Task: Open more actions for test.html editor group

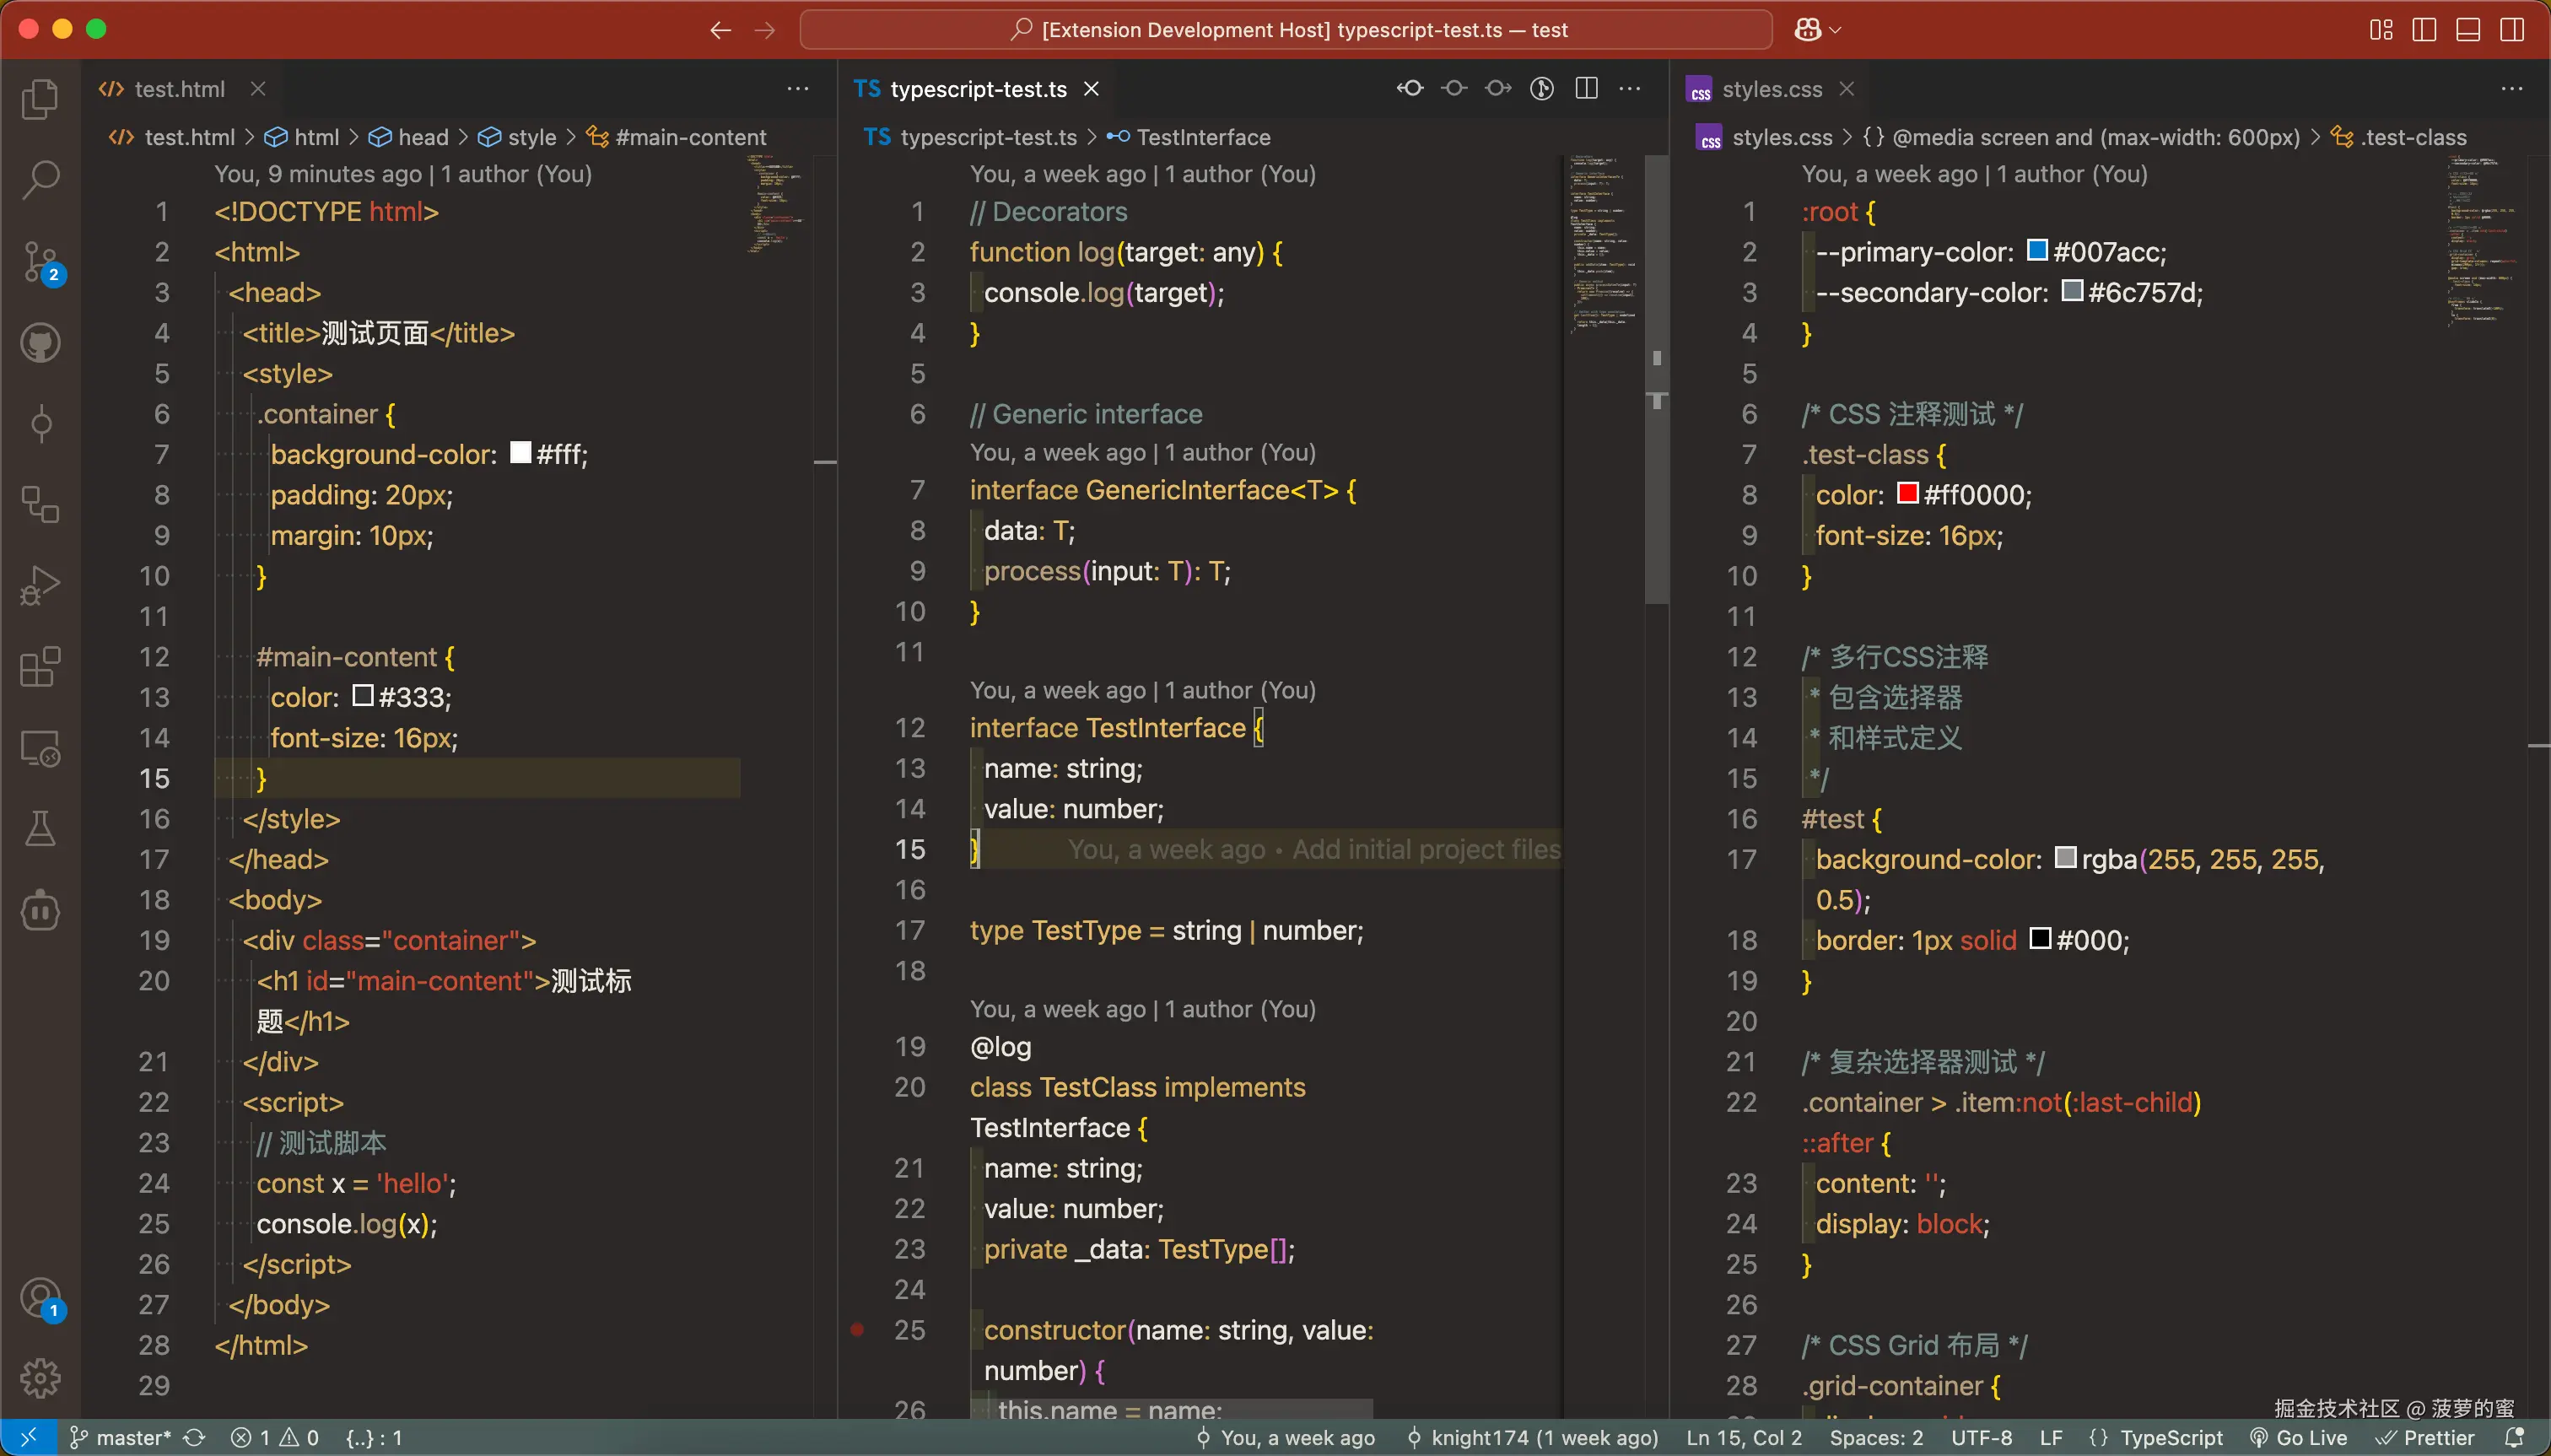Action: 797,89
